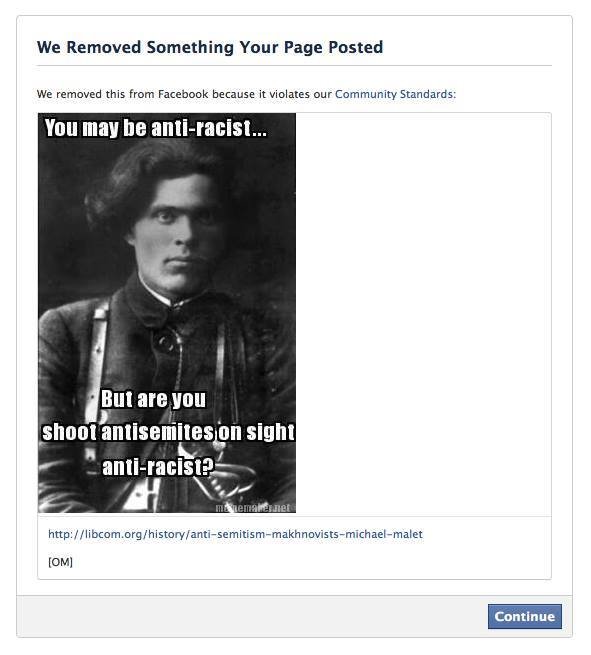Screen dimensions: 591x655
Task: Click the coat button on the man's chest
Action: point(166,342)
